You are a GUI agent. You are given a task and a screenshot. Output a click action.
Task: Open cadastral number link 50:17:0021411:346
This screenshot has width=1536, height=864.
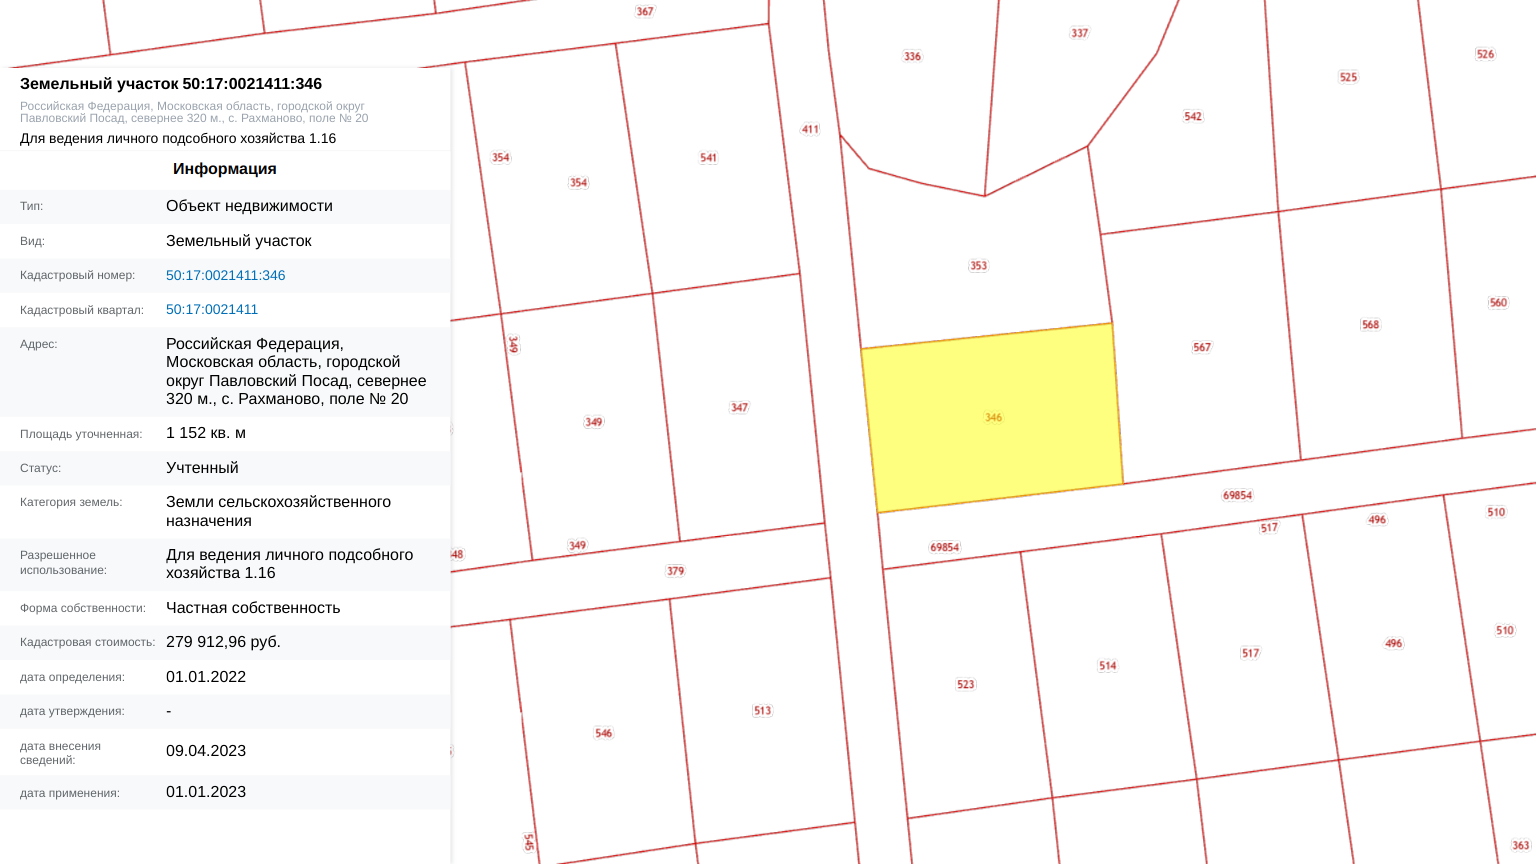[x=225, y=275]
